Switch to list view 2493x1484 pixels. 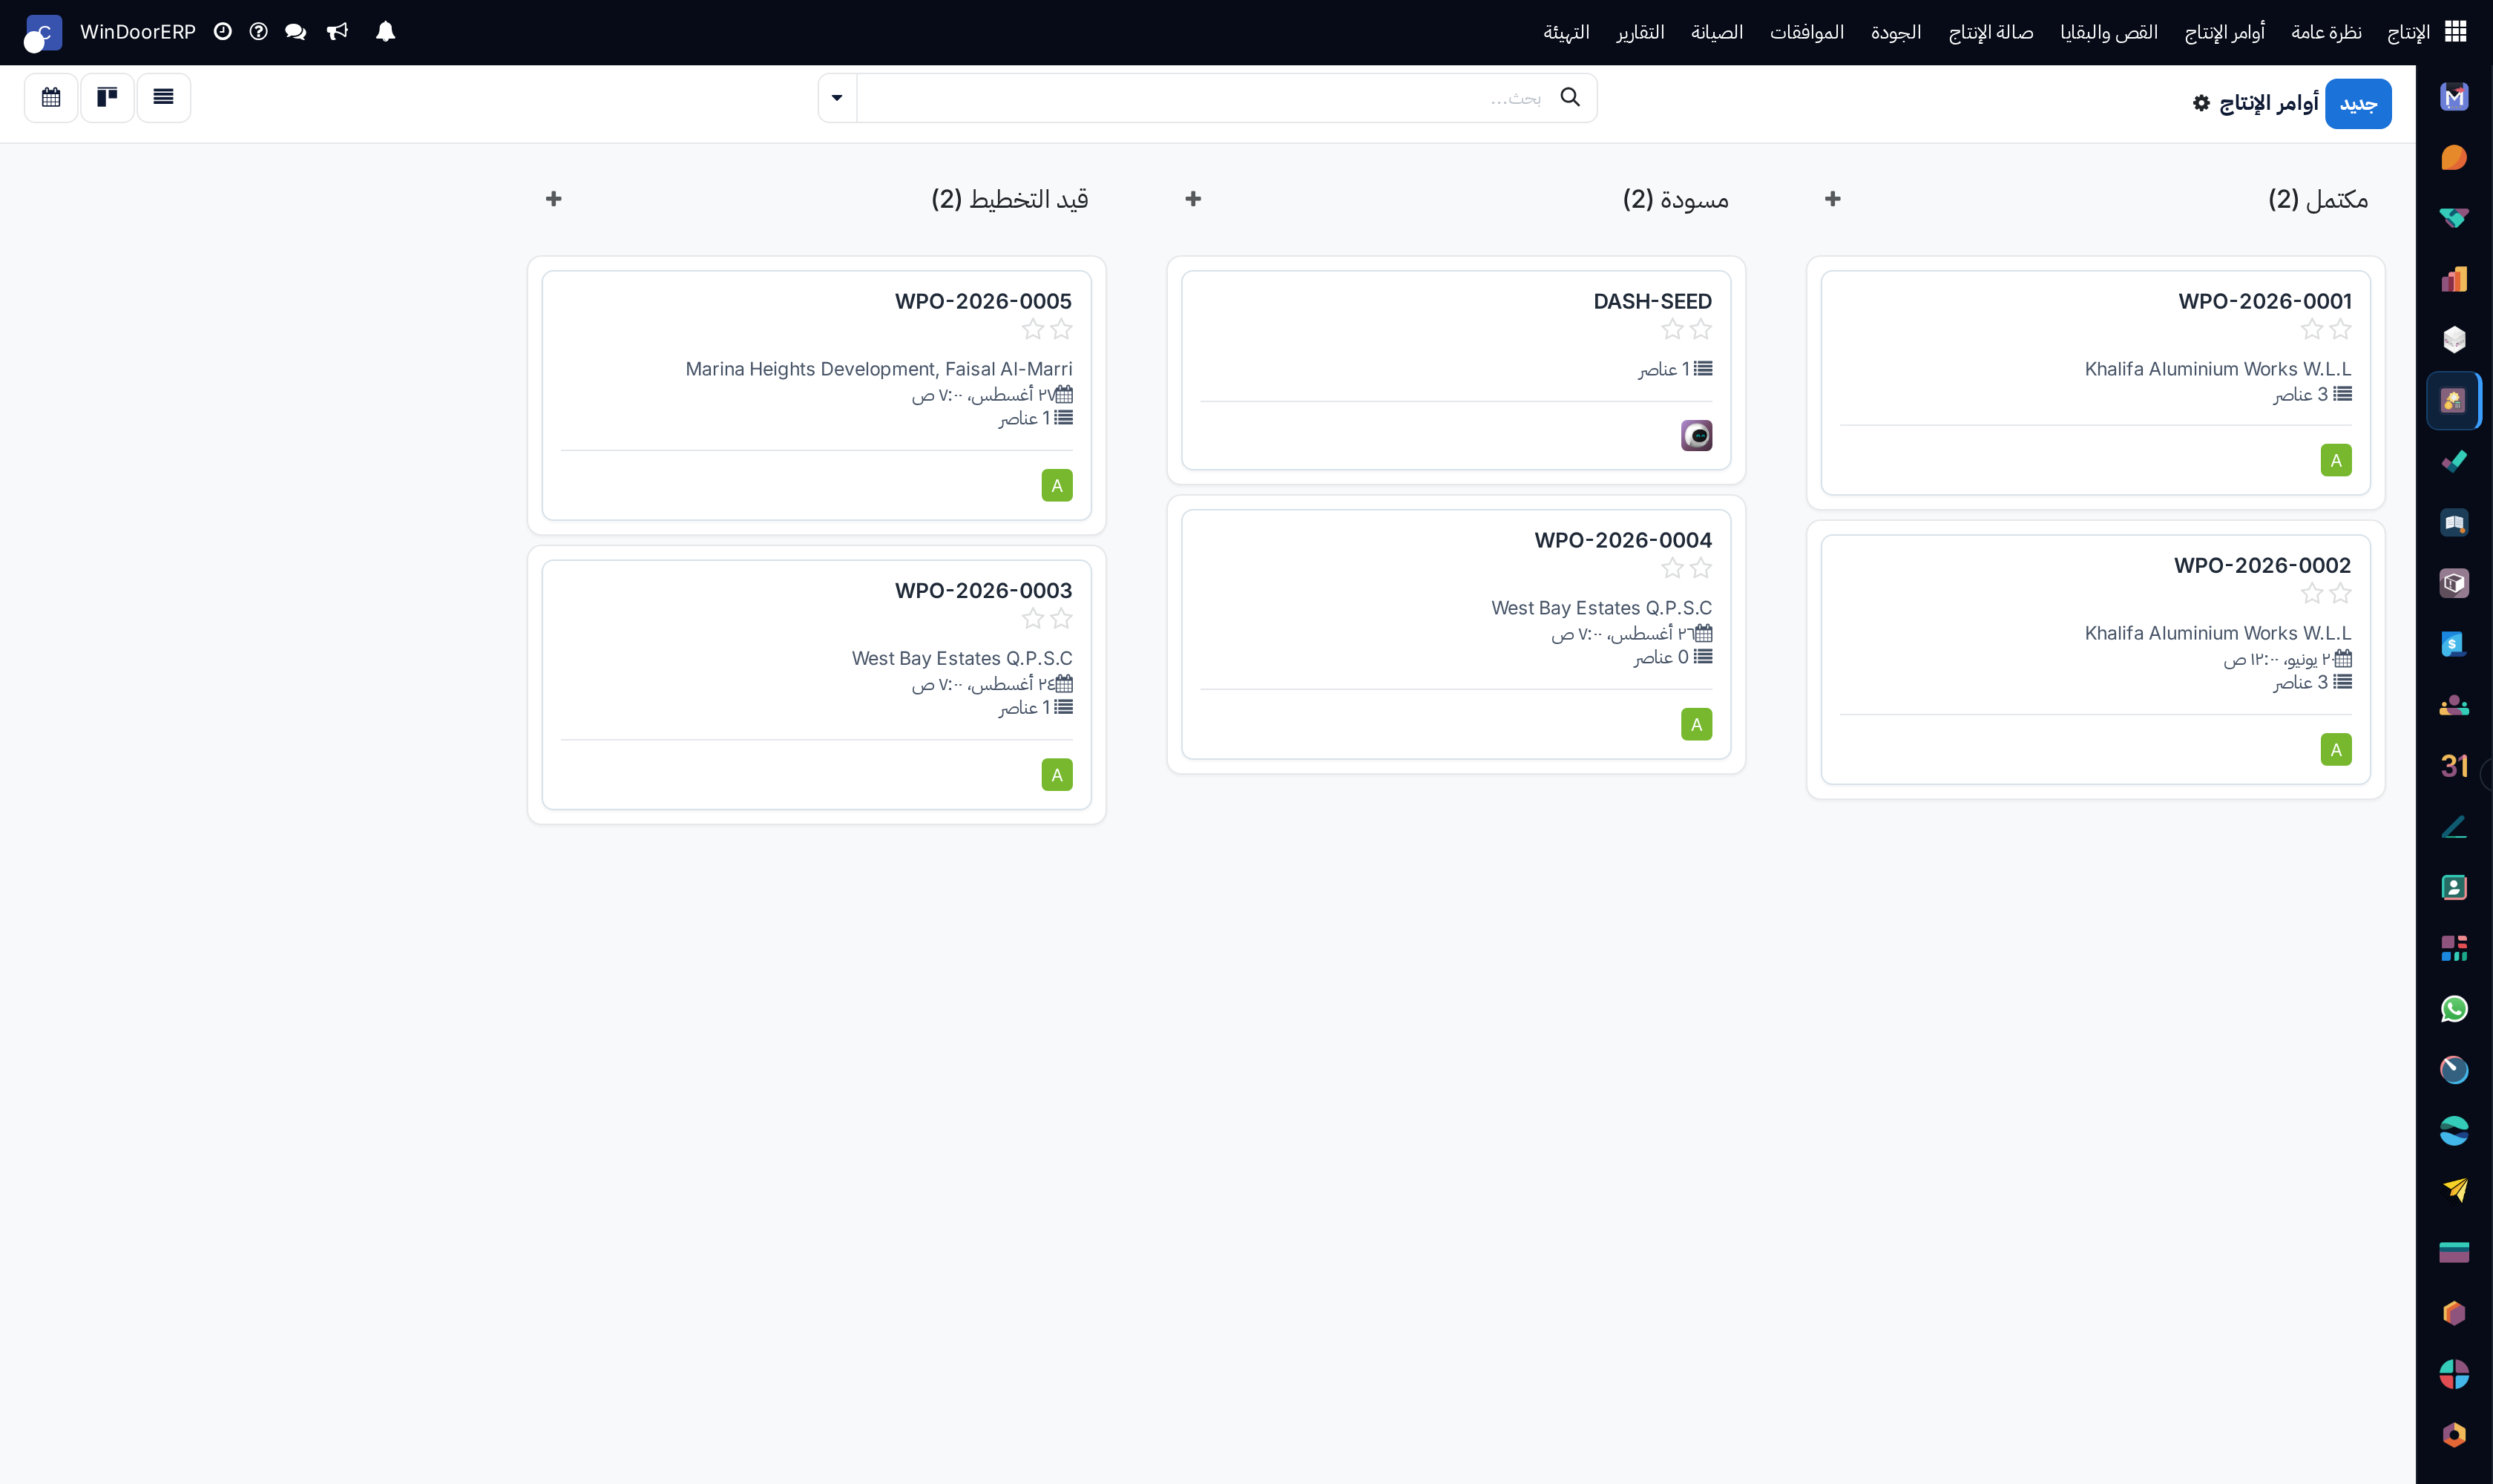163,97
